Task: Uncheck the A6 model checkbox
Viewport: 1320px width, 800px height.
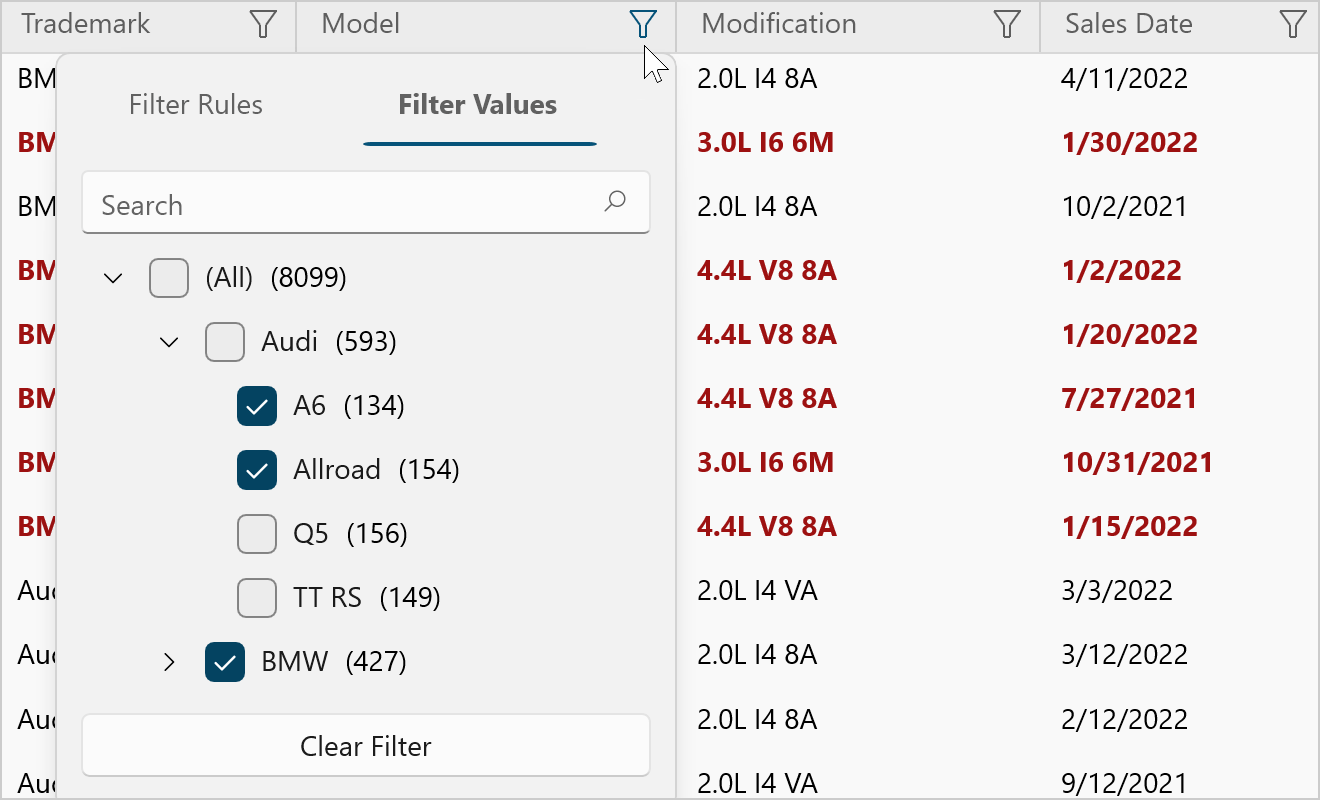Action: tap(257, 406)
